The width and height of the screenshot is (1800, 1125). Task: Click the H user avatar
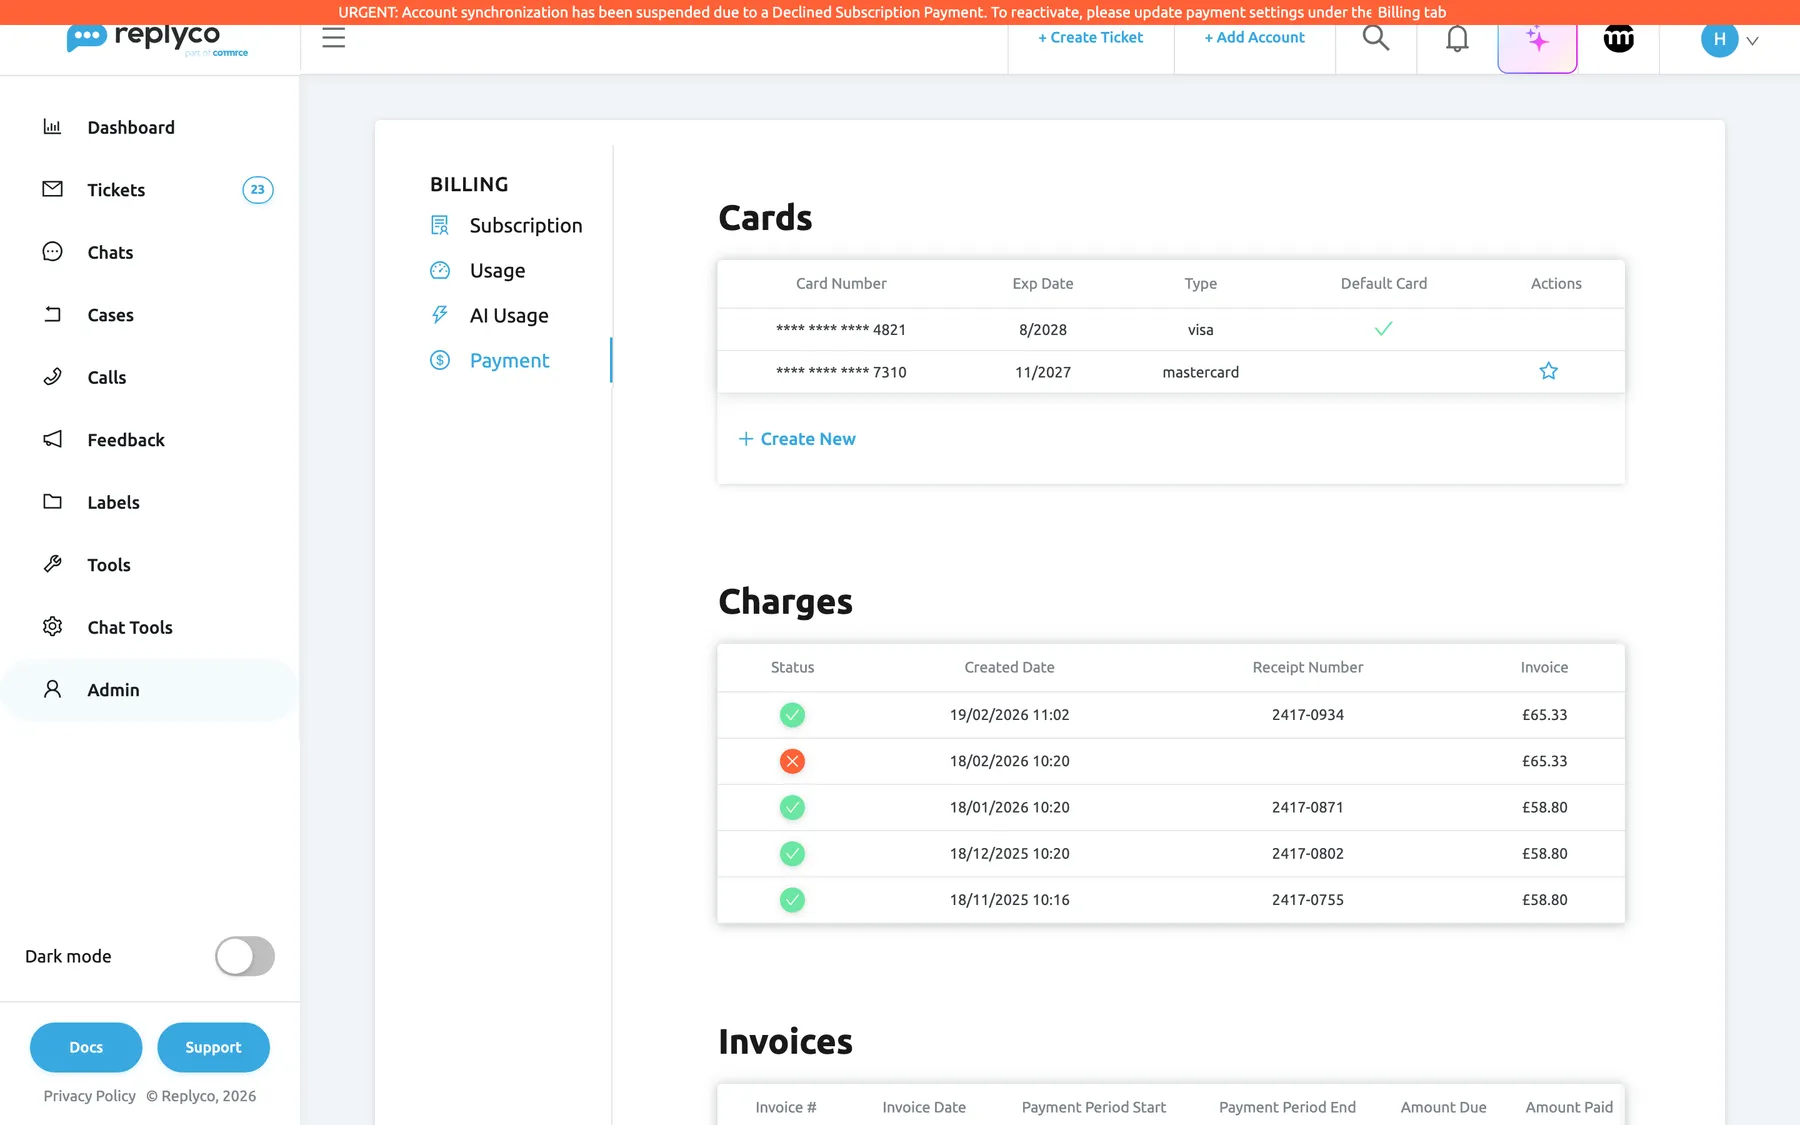click(x=1719, y=39)
